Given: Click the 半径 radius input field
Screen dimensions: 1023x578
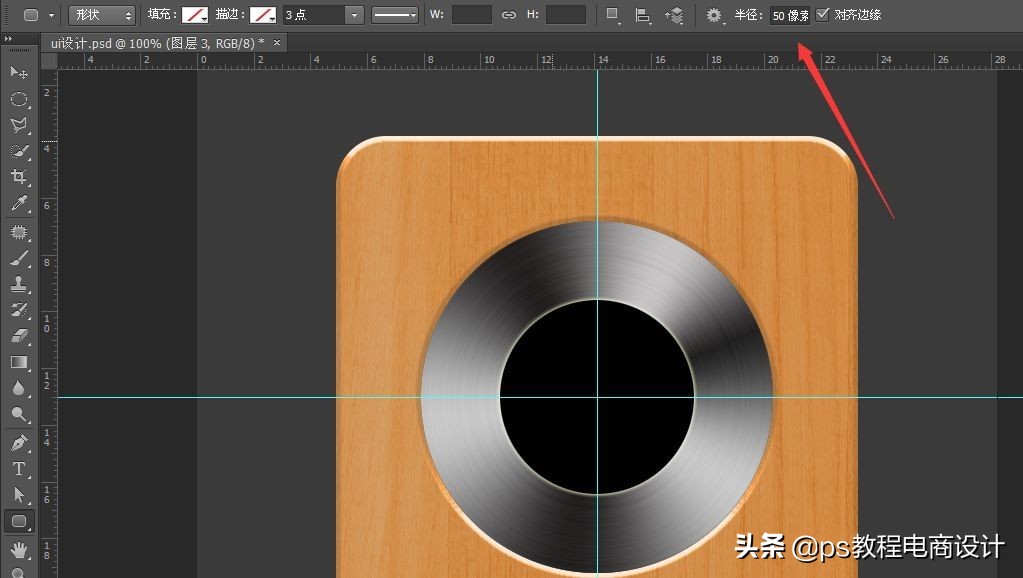Looking at the screenshot, I should (789, 15).
